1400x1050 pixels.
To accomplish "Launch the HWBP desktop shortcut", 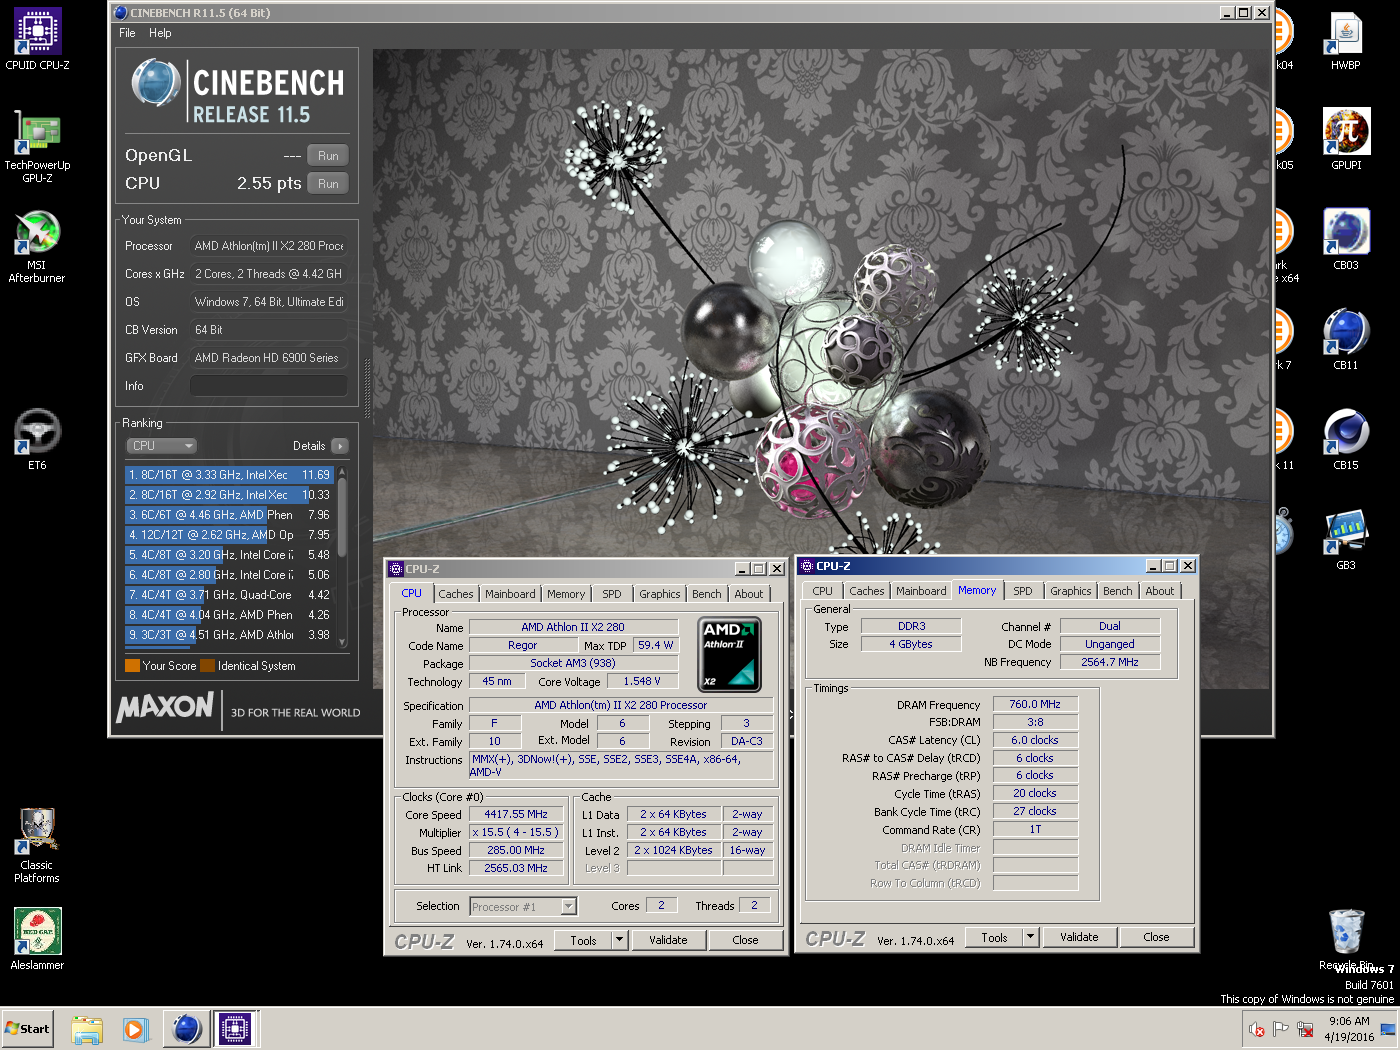I will coord(1346,40).
